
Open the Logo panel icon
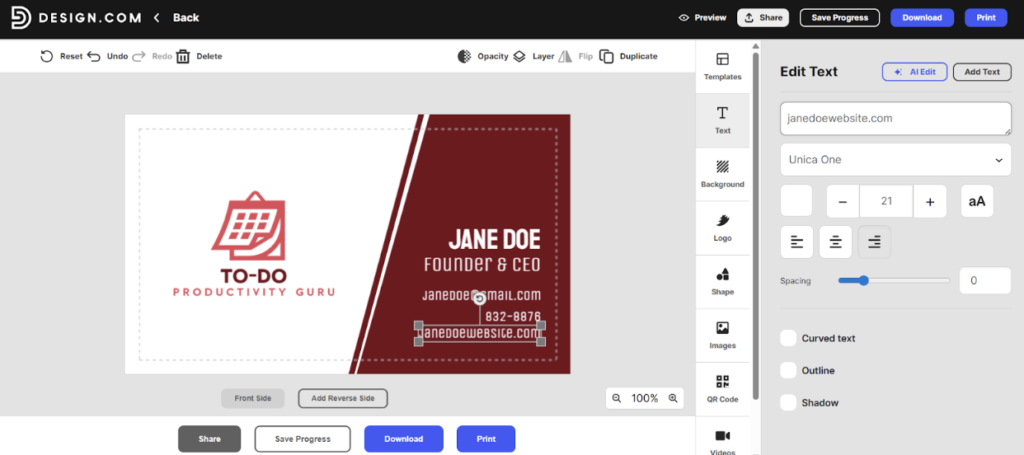[x=722, y=227]
